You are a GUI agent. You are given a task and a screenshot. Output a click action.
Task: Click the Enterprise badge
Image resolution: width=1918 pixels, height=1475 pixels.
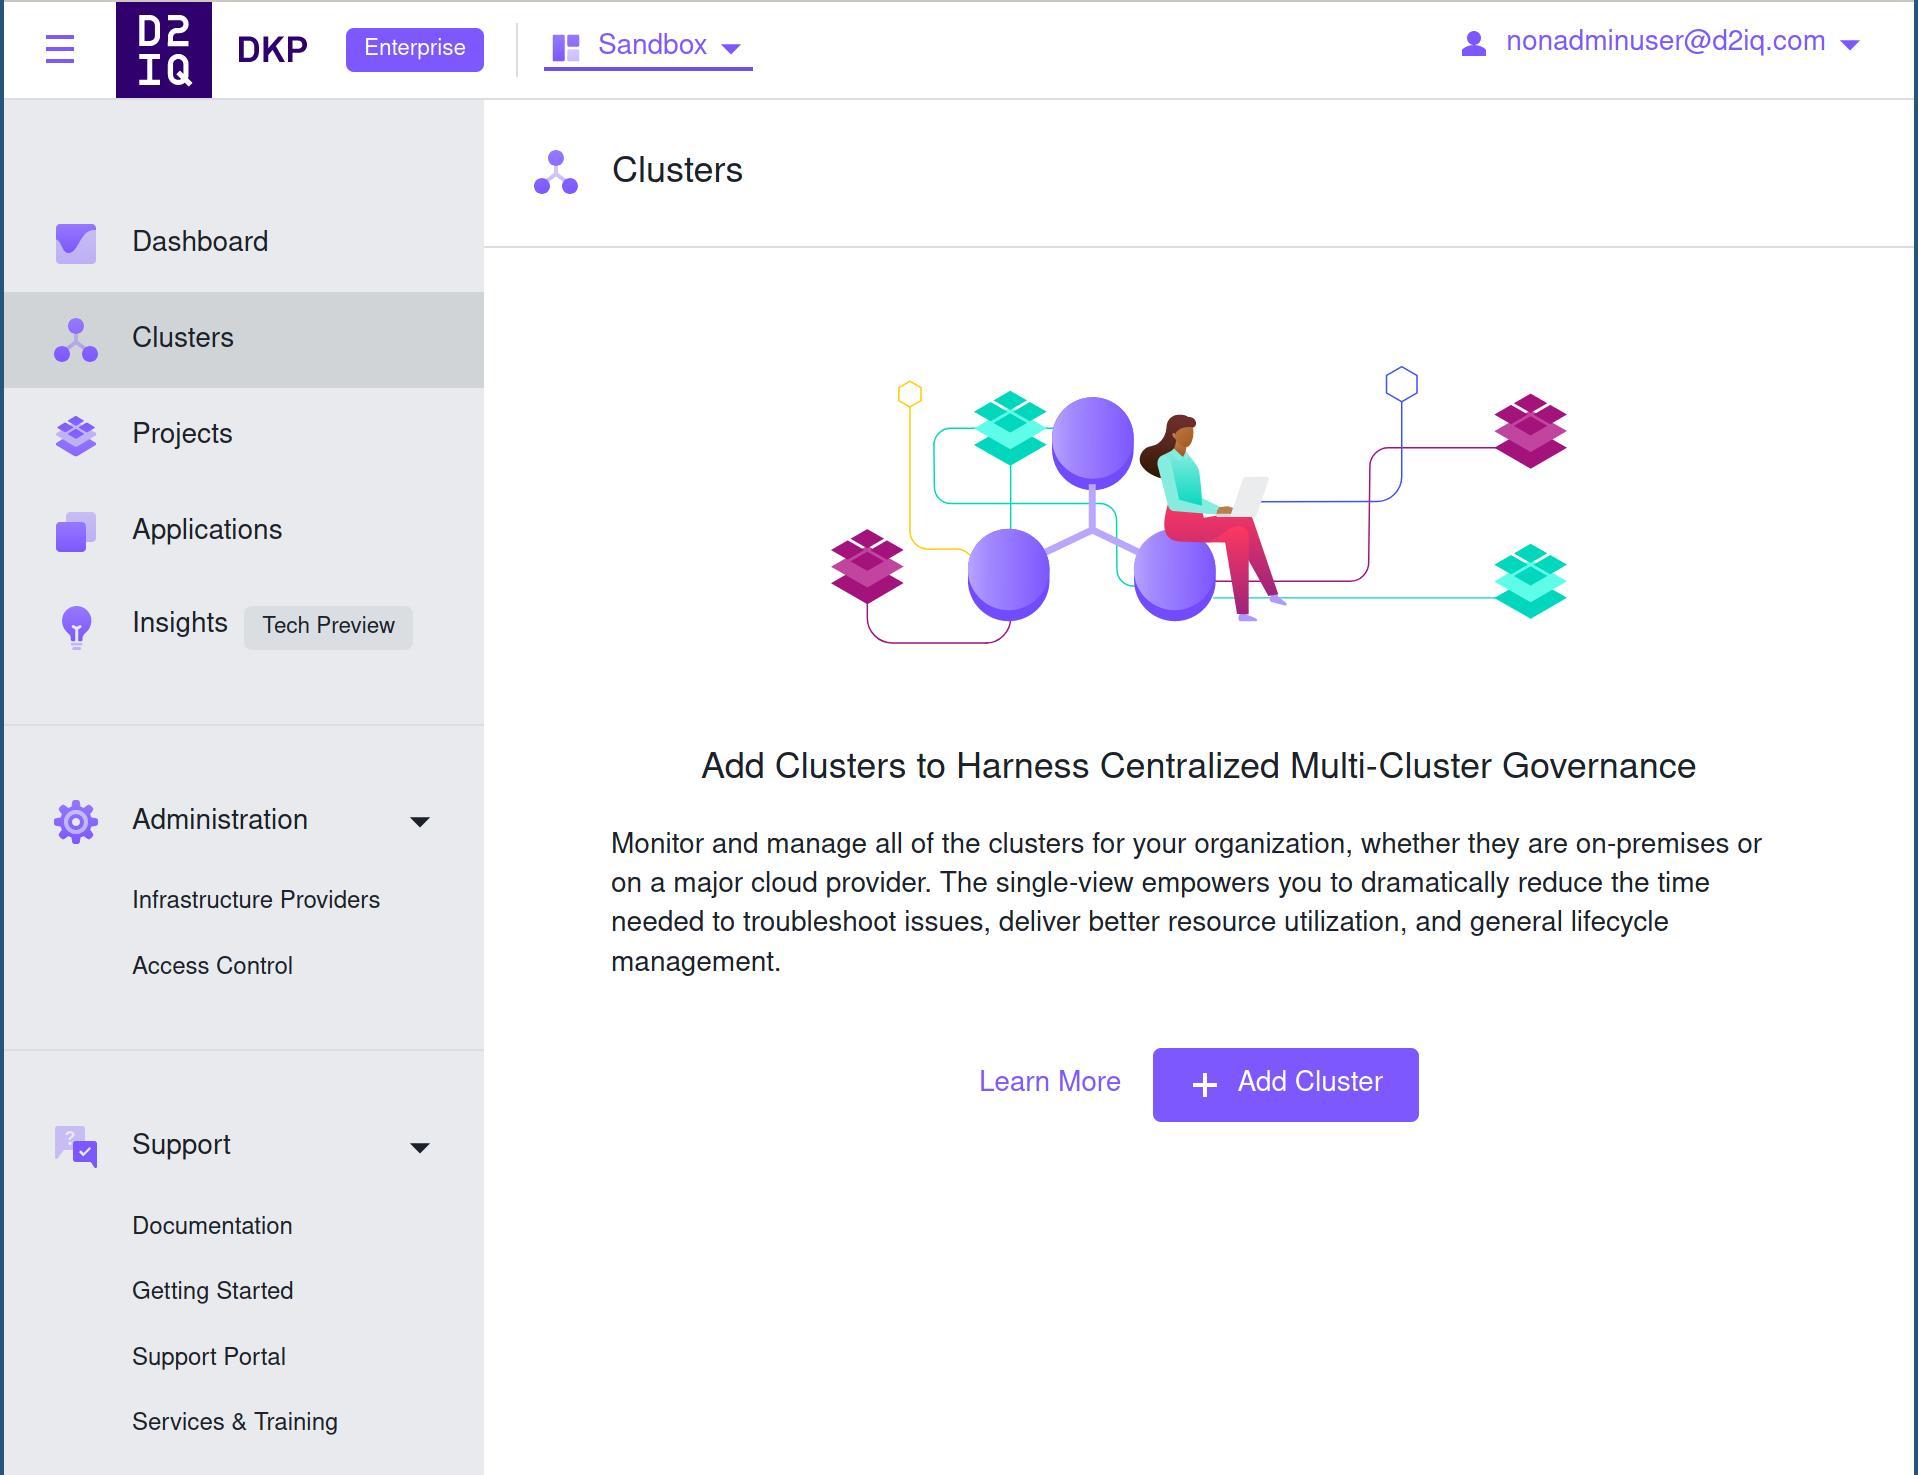point(415,49)
